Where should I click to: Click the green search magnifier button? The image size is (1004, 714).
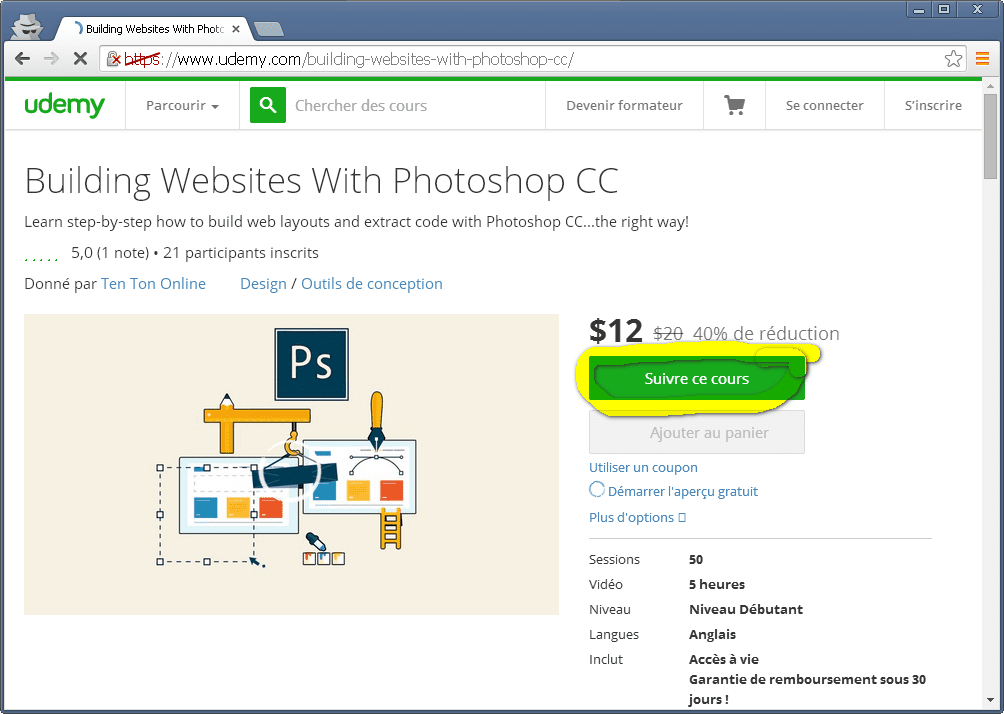pyautogui.click(x=268, y=105)
